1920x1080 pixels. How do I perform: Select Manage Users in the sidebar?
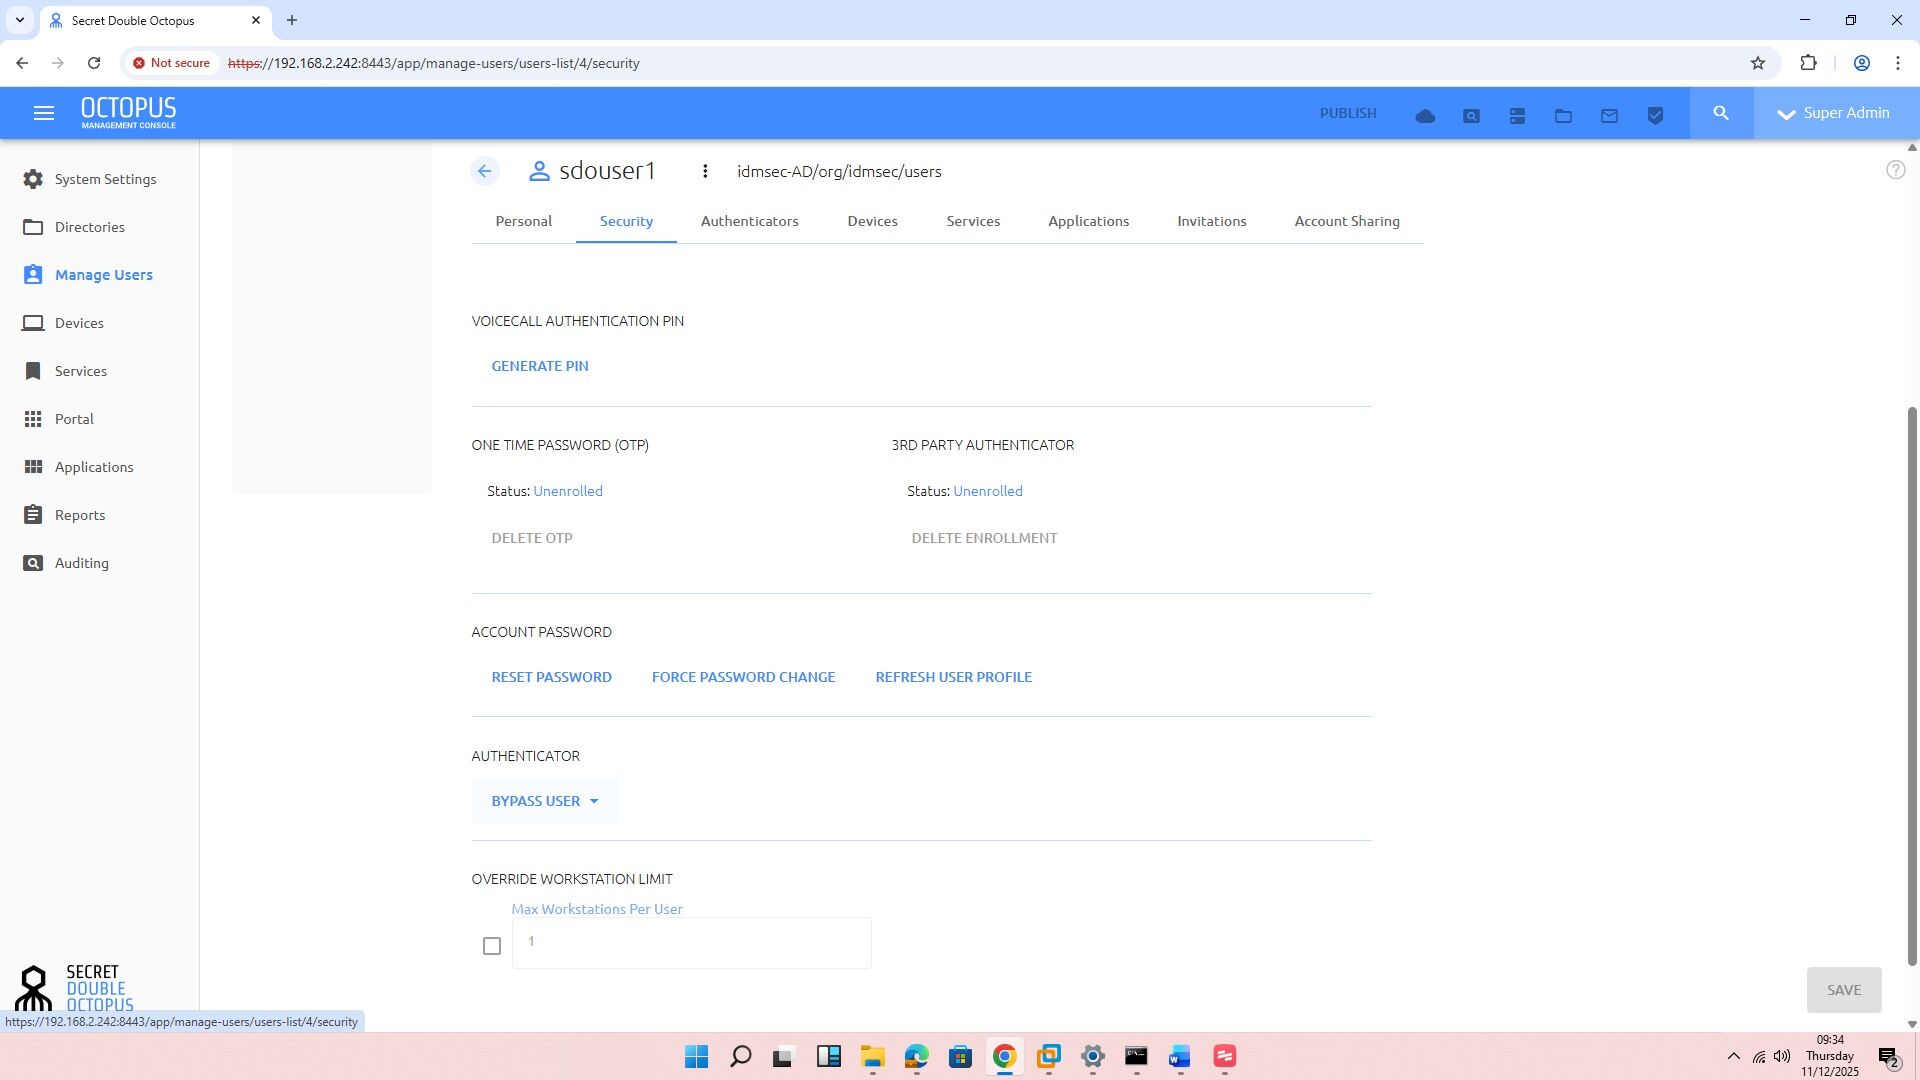(103, 274)
